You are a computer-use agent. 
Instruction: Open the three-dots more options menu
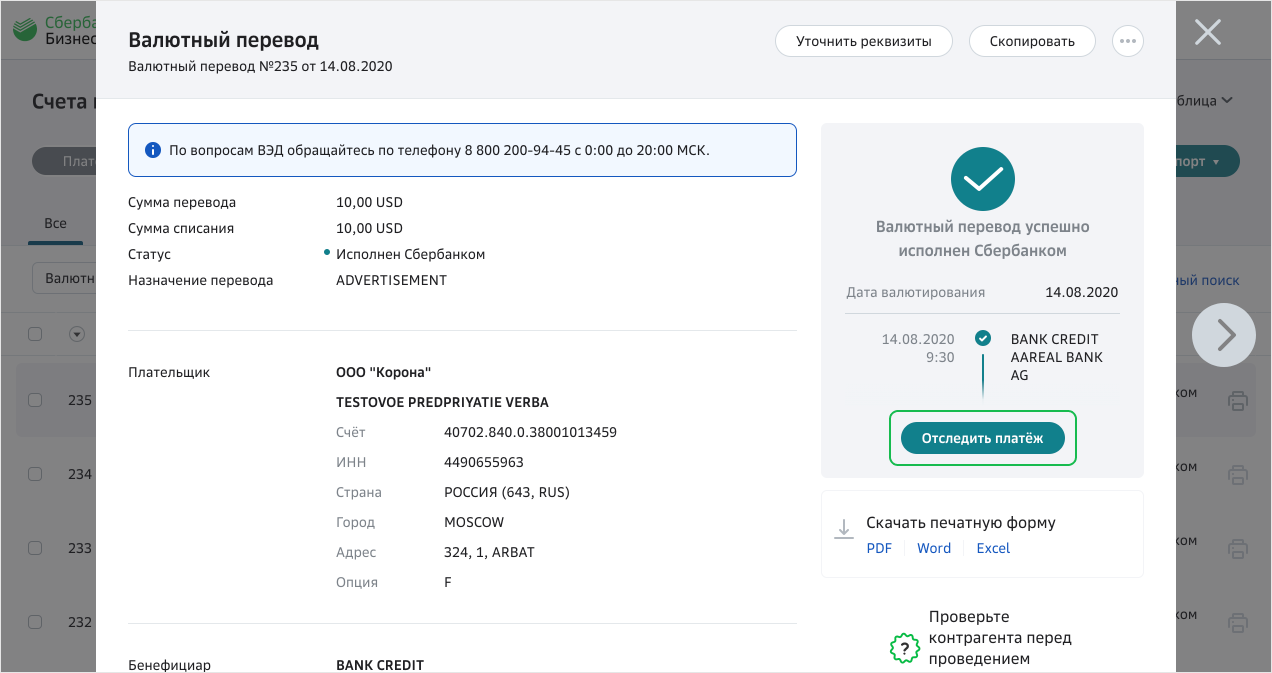[1128, 41]
